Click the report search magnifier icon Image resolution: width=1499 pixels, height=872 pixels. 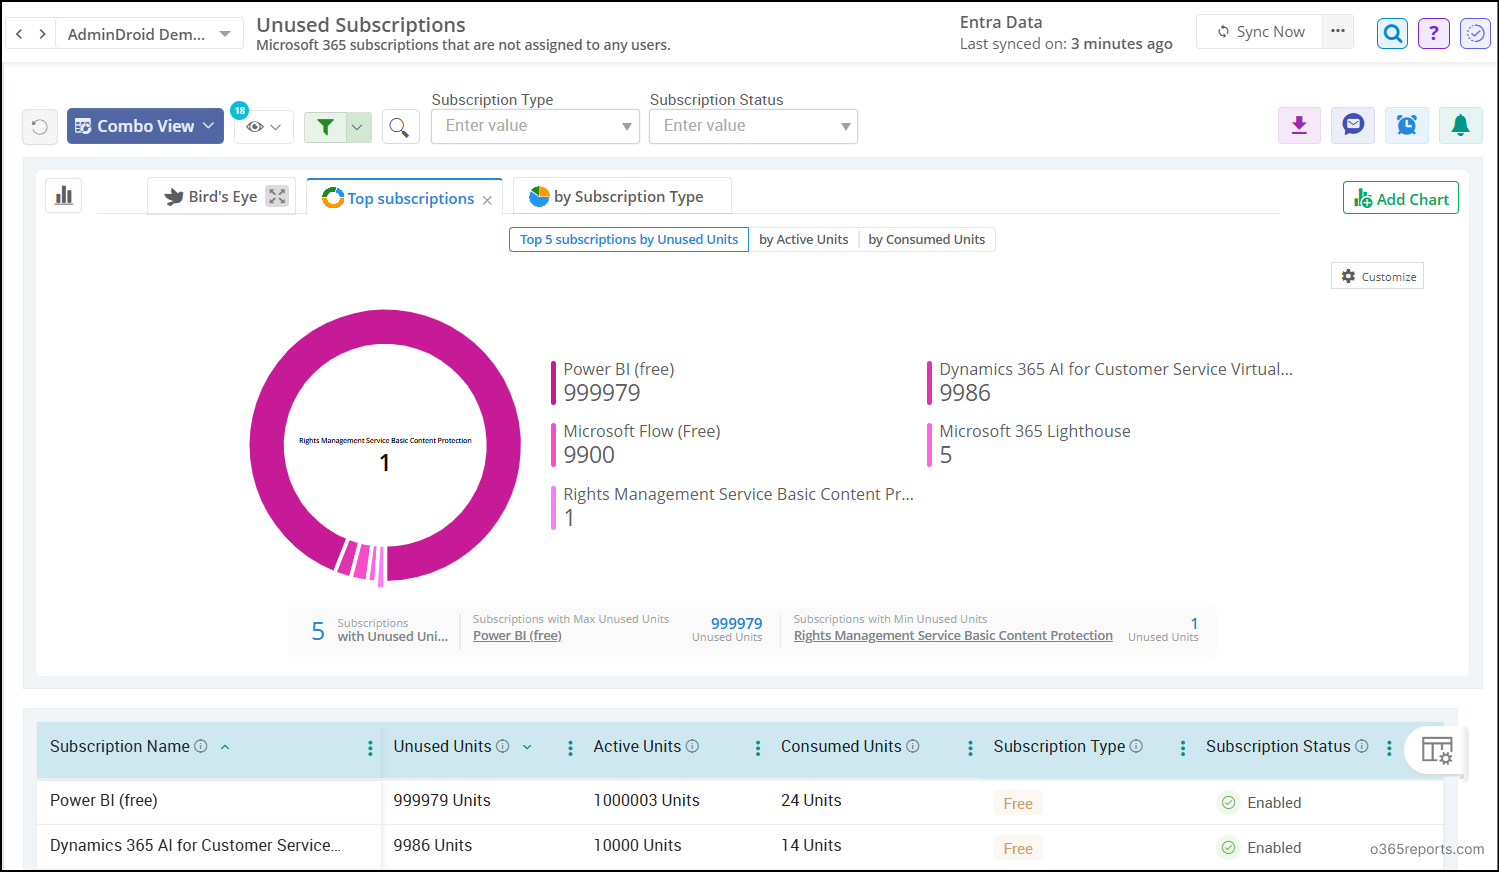[399, 127]
